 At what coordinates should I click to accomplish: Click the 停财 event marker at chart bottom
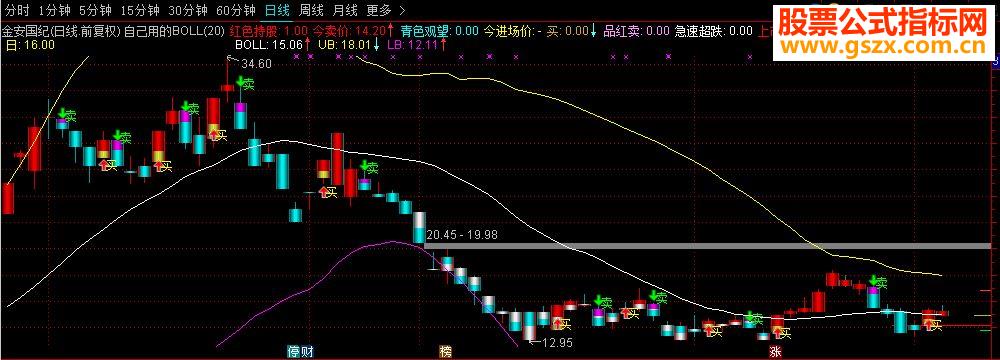click(x=300, y=352)
